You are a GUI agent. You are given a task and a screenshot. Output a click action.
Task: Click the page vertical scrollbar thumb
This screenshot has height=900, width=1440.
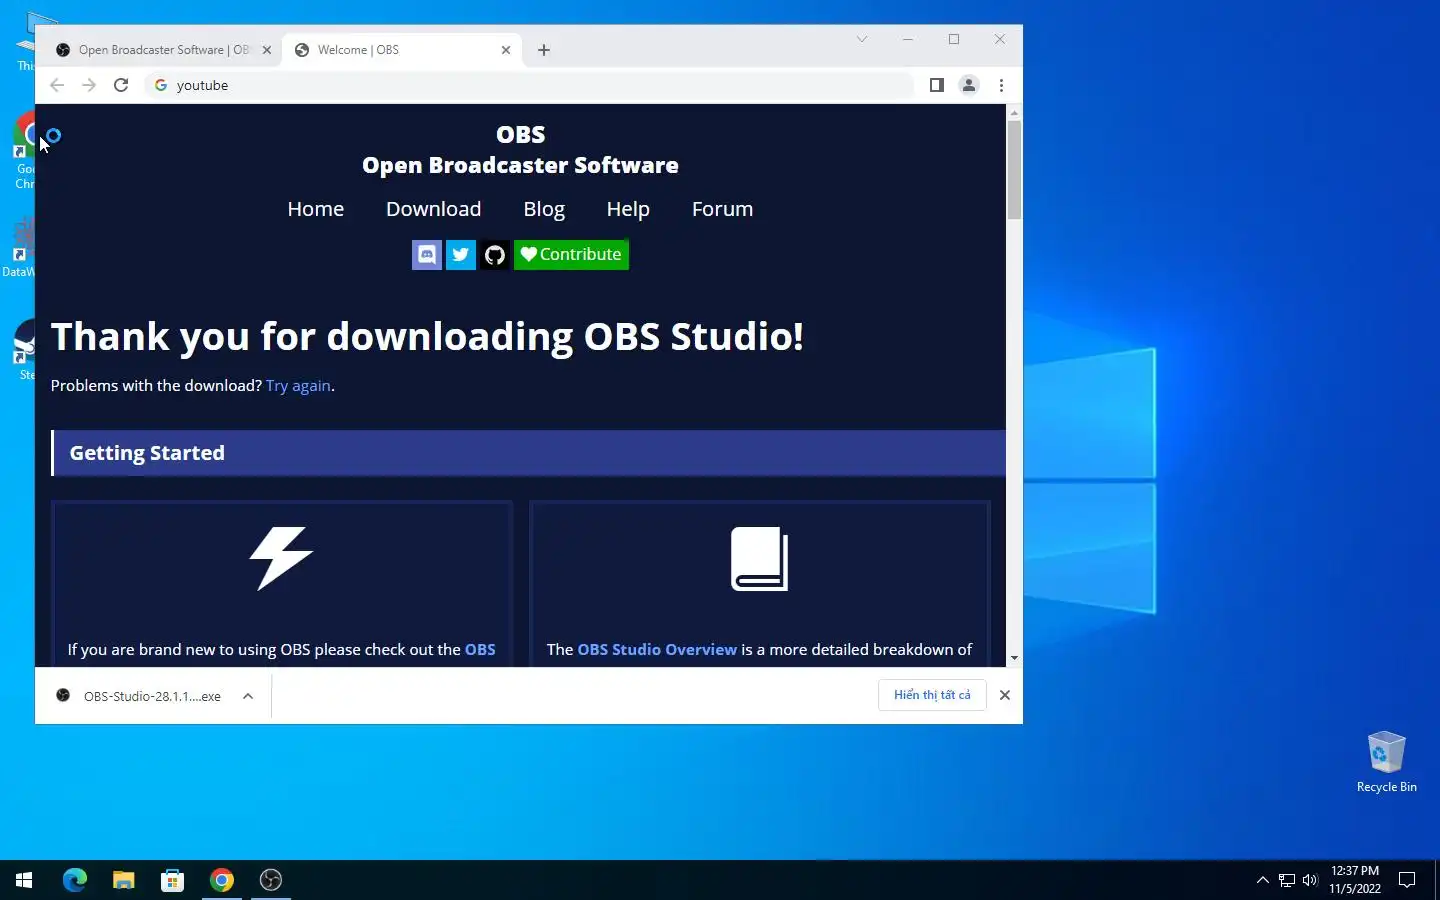pos(1014,170)
